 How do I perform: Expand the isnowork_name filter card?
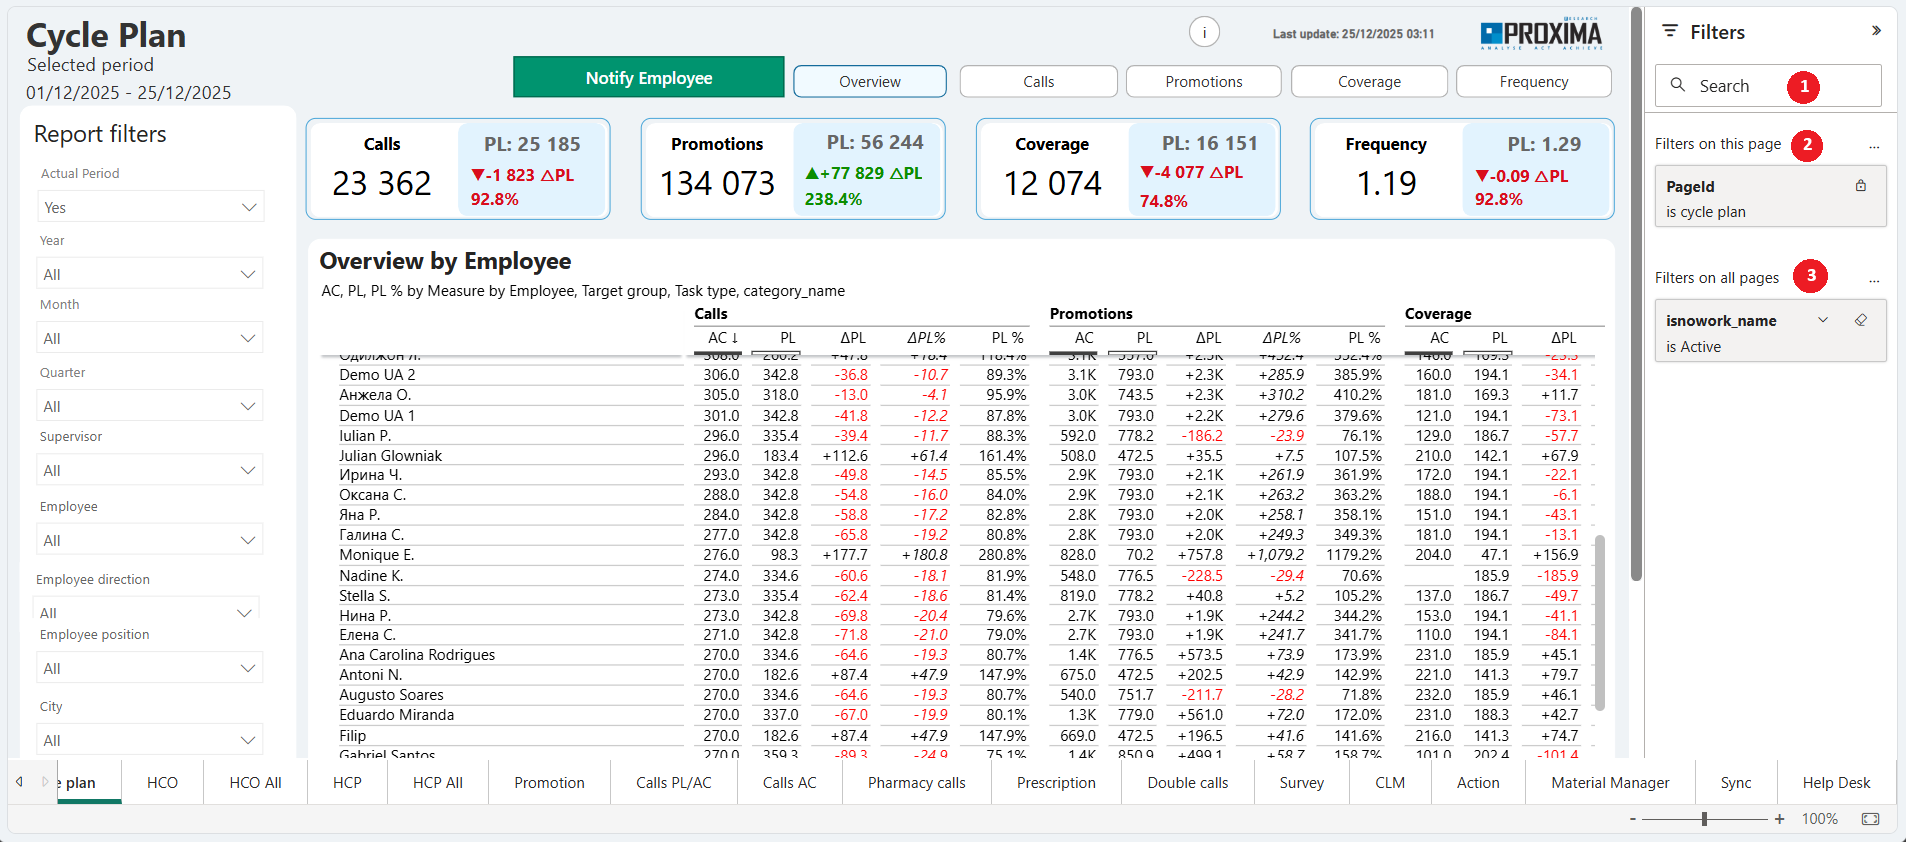pyautogui.click(x=1823, y=320)
